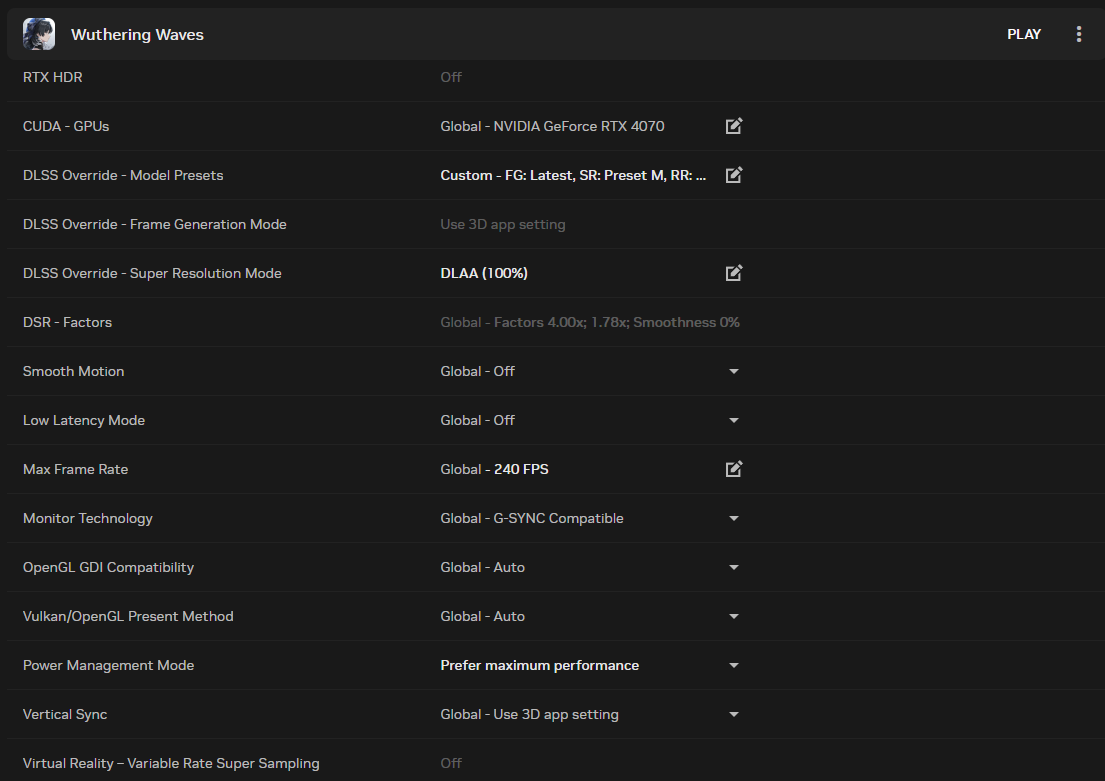Click the DSR - Factors label
This screenshot has height=781, width=1105.
pyautogui.click(x=67, y=322)
